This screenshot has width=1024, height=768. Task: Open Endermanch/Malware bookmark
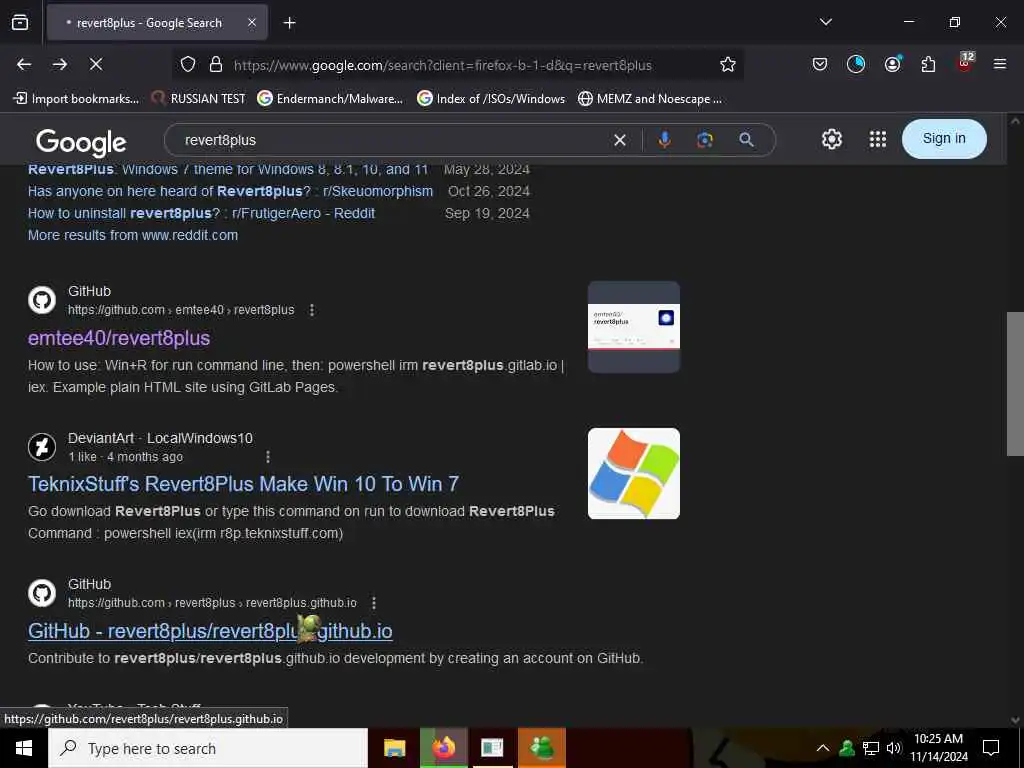coord(330,99)
